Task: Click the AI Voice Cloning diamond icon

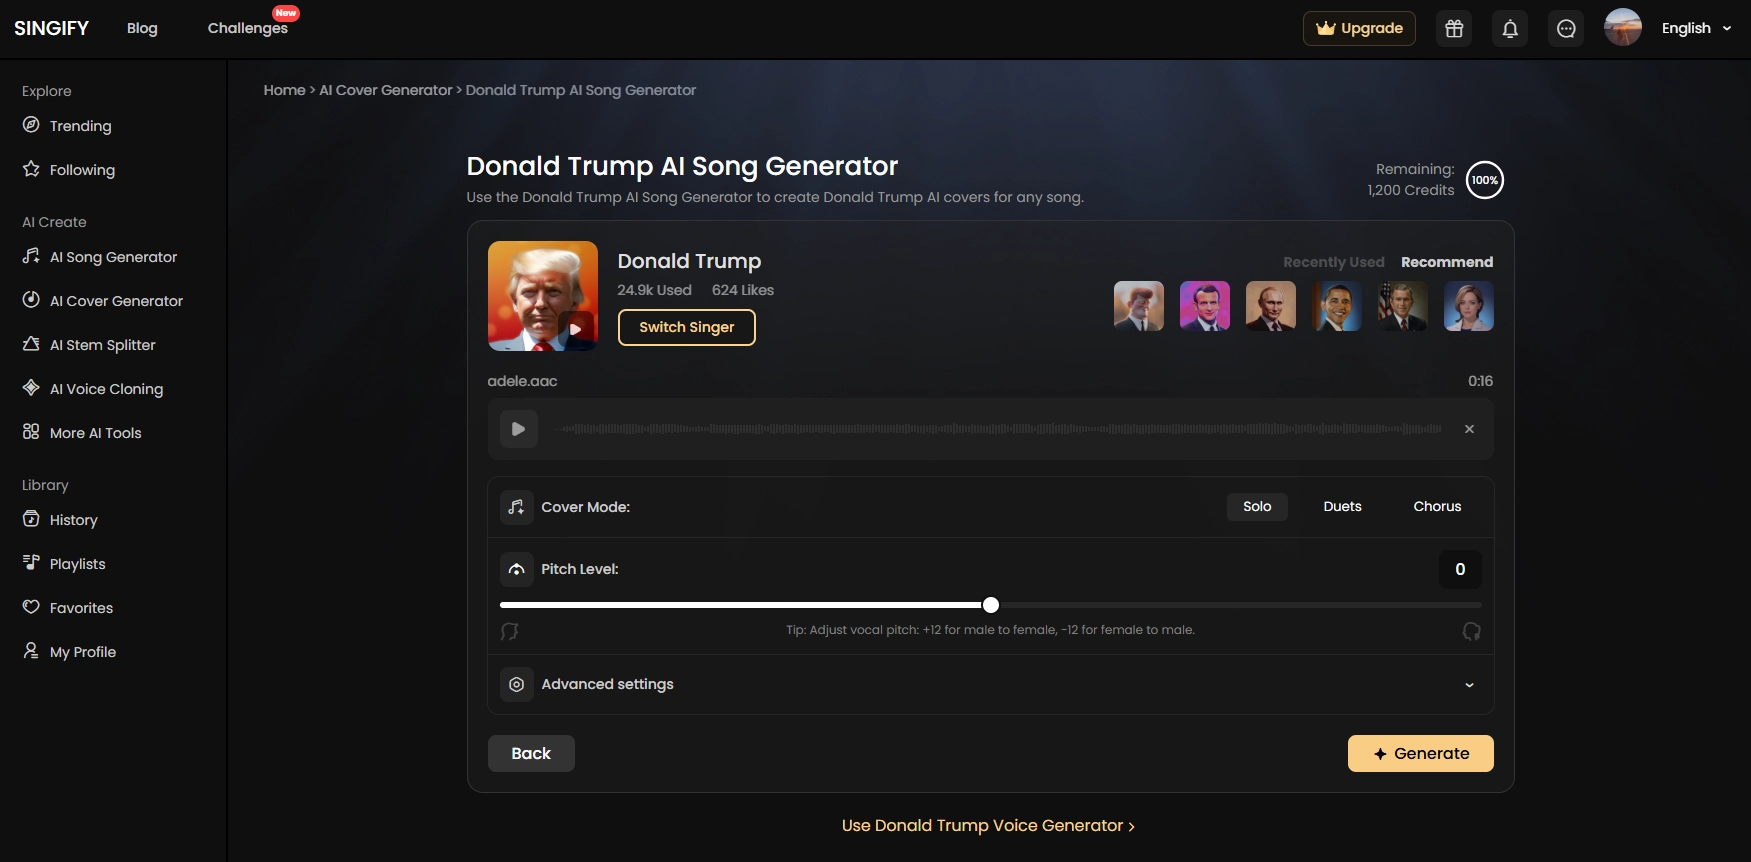Action: coord(31,388)
